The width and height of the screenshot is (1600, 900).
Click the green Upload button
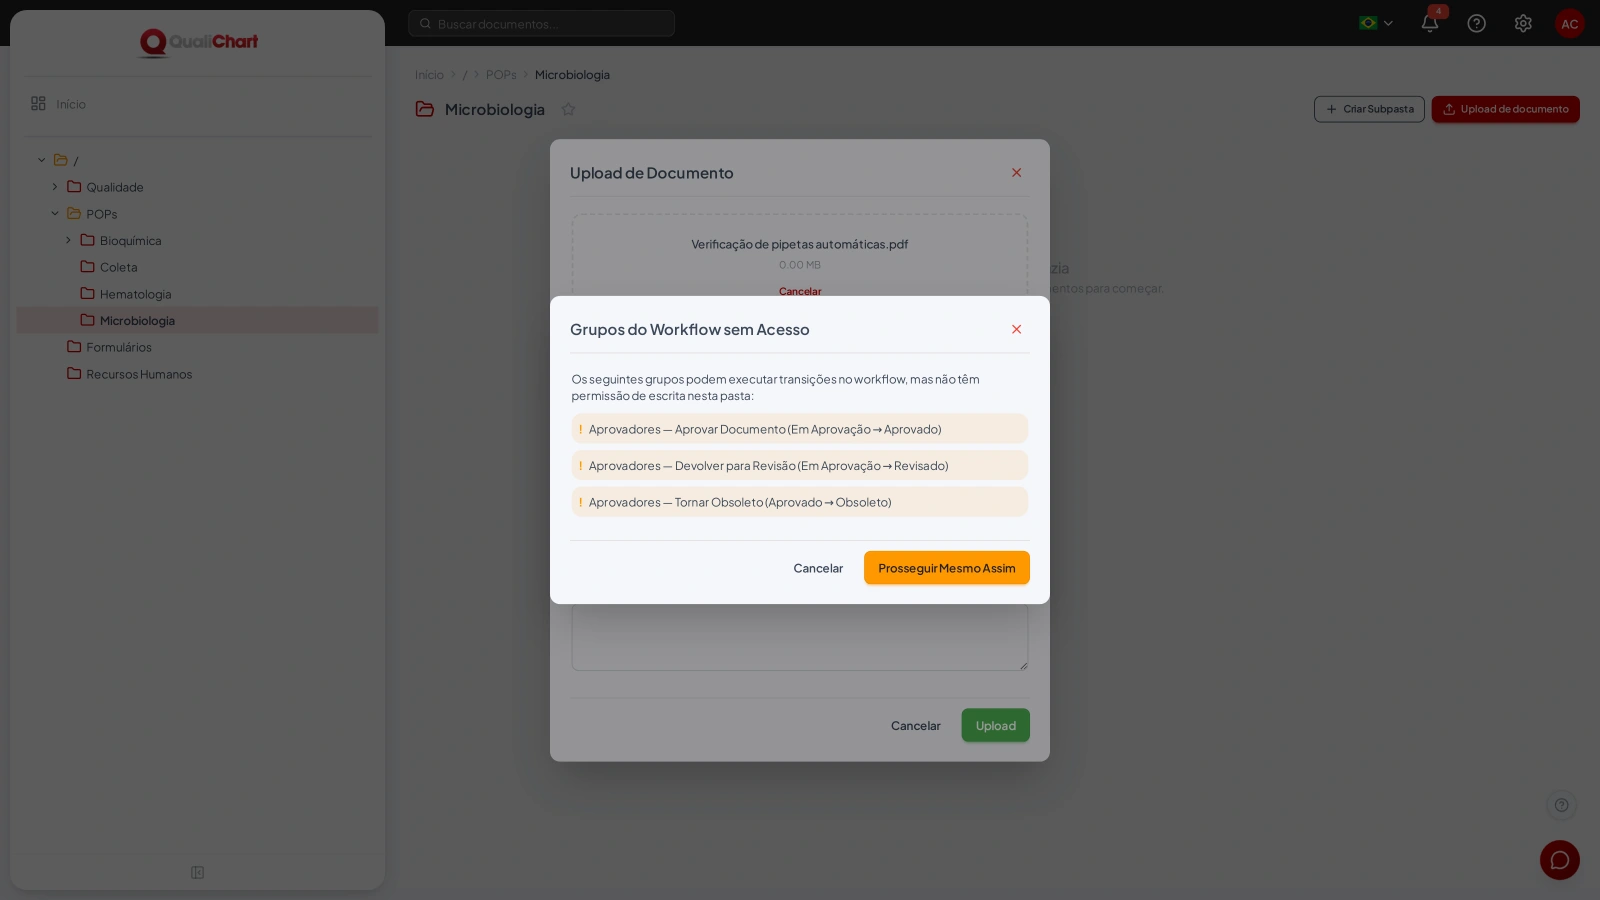tap(995, 726)
